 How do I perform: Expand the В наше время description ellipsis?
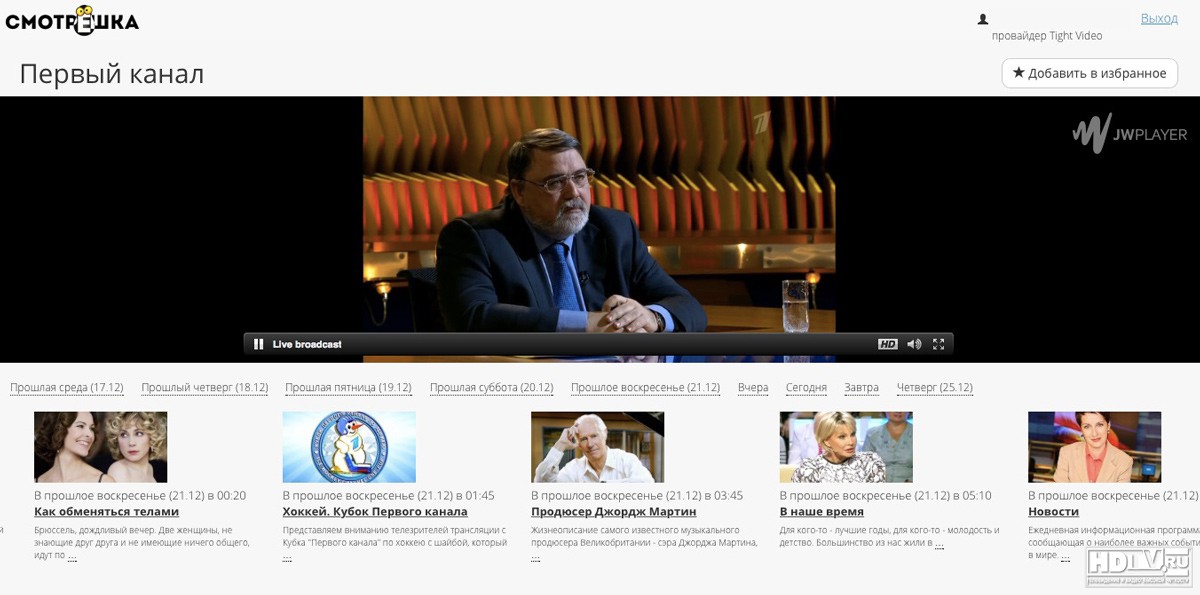point(939,544)
